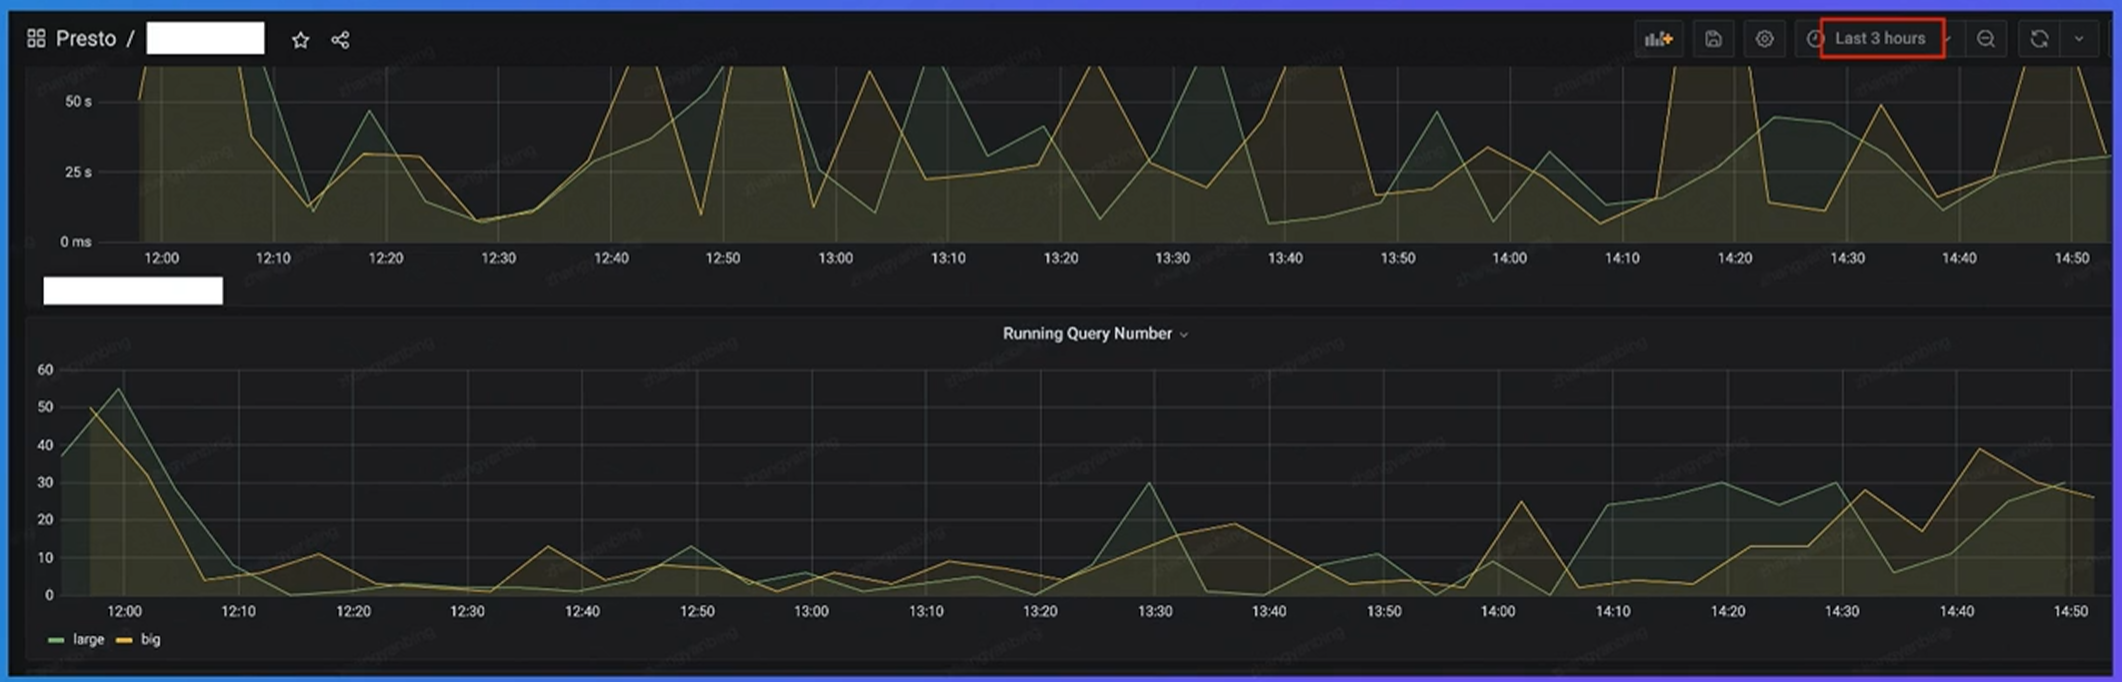Screen dimensions: 2122x682
Task: Open dashboard settings gear icon
Action: [1764, 39]
